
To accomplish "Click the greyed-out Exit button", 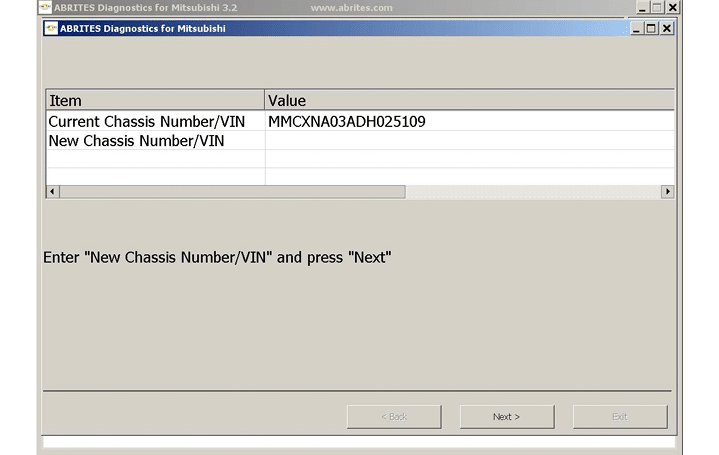I will pyautogui.click(x=619, y=416).
